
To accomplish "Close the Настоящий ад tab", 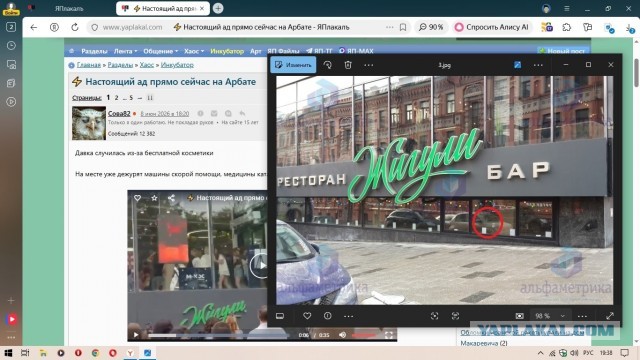I will 202,9.
